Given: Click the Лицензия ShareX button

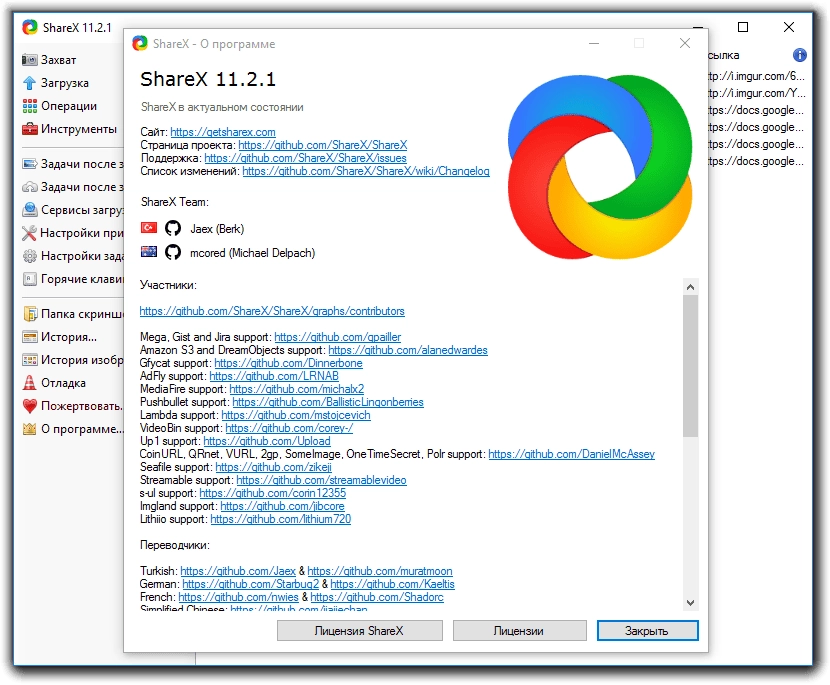Looking at the screenshot, I should pos(359,630).
